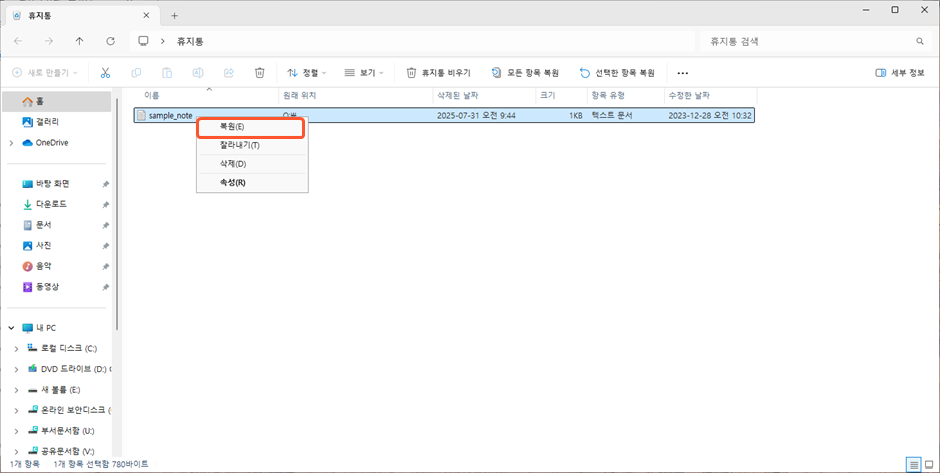
Task: Open the 보기 view dropdown
Action: pos(364,73)
